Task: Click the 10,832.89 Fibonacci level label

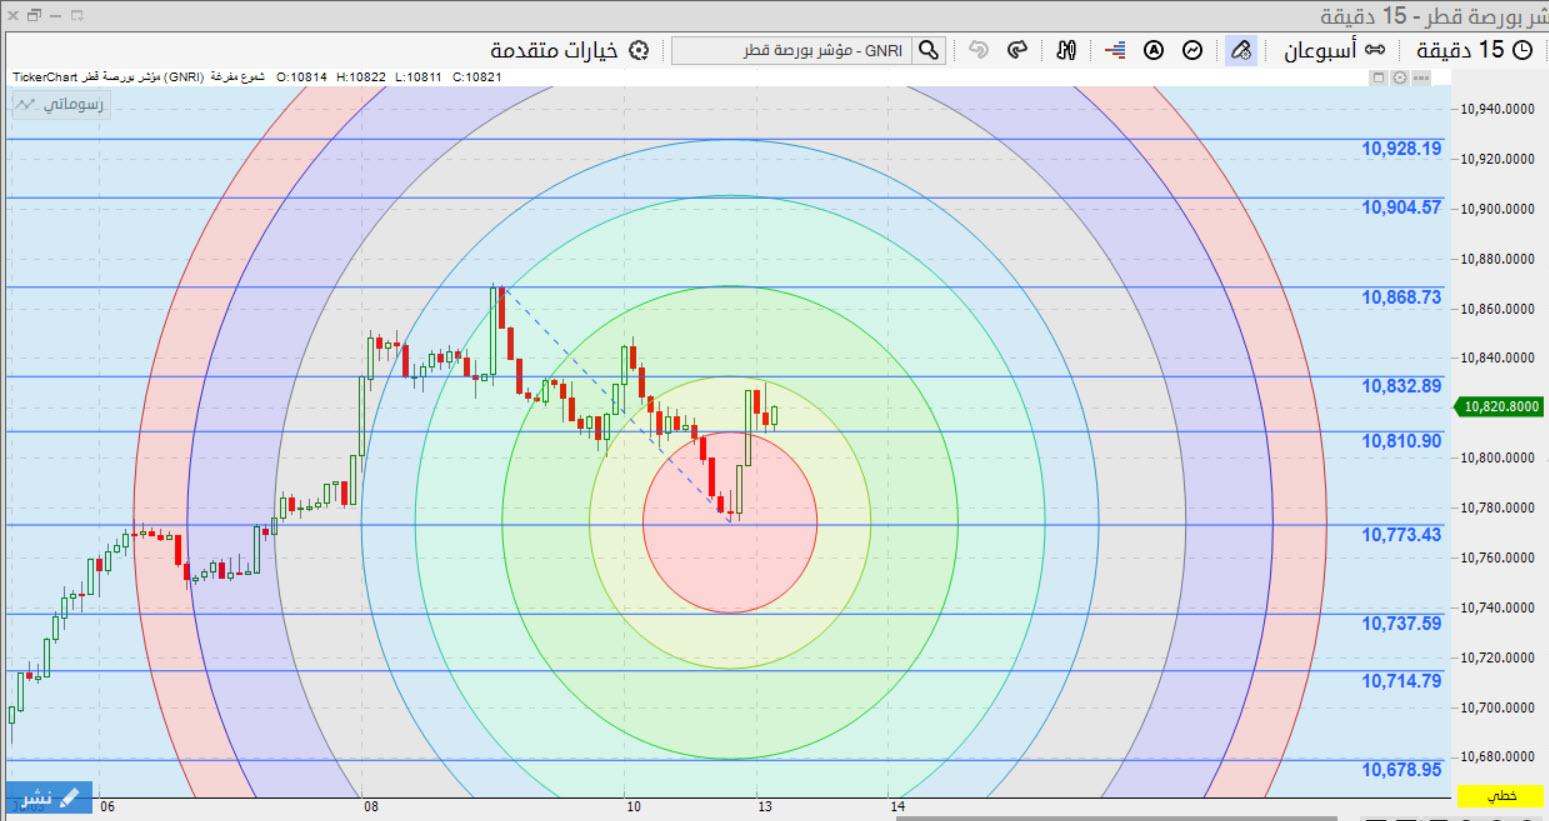Action: coord(1401,386)
